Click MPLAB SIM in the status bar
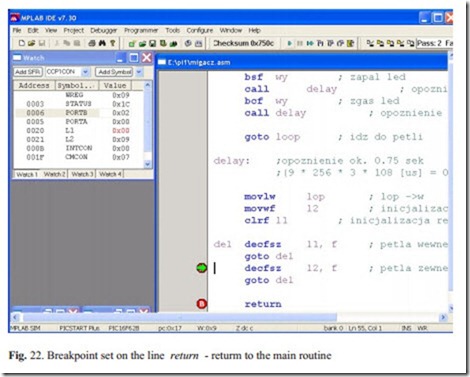Image resolution: width=470 pixels, height=377 pixels. 25,328
